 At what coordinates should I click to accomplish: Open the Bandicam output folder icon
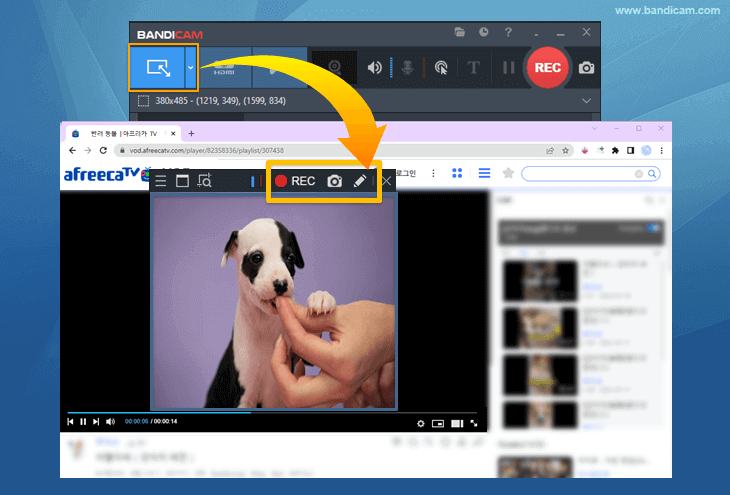tap(460, 32)
